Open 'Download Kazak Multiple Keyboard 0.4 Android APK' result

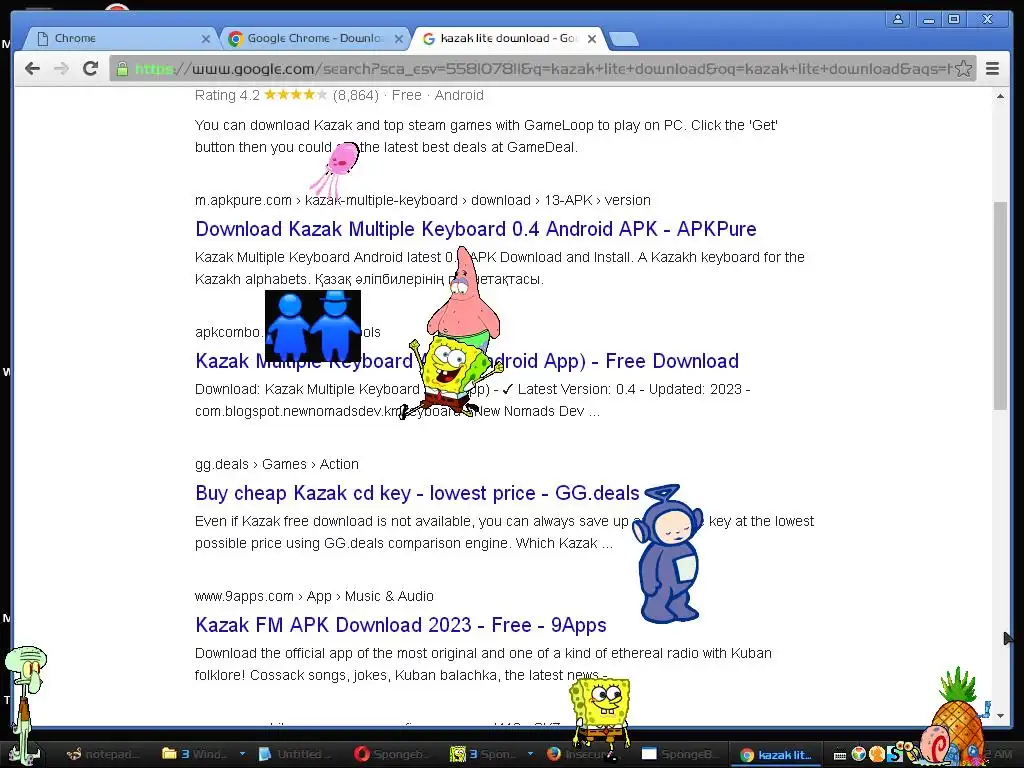(475, 229)
